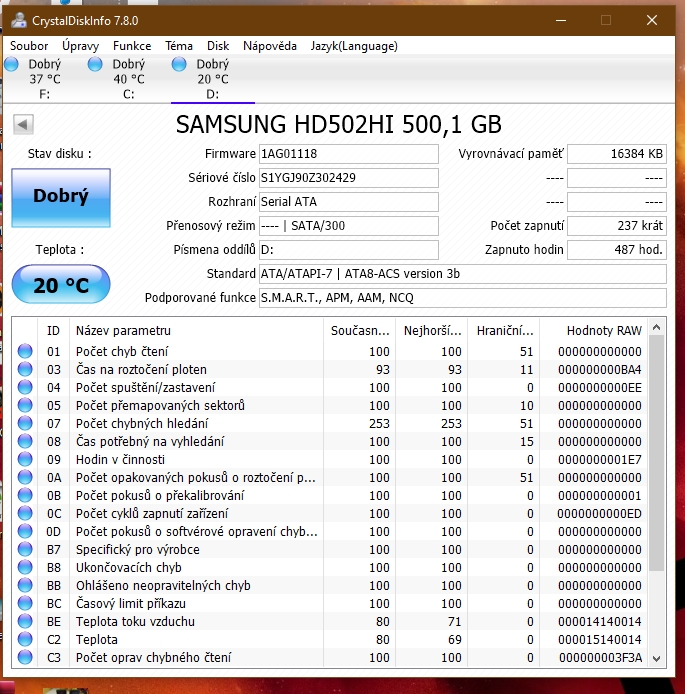Click status orb for drive D:

pyautogui.click(x=179, y=64)
